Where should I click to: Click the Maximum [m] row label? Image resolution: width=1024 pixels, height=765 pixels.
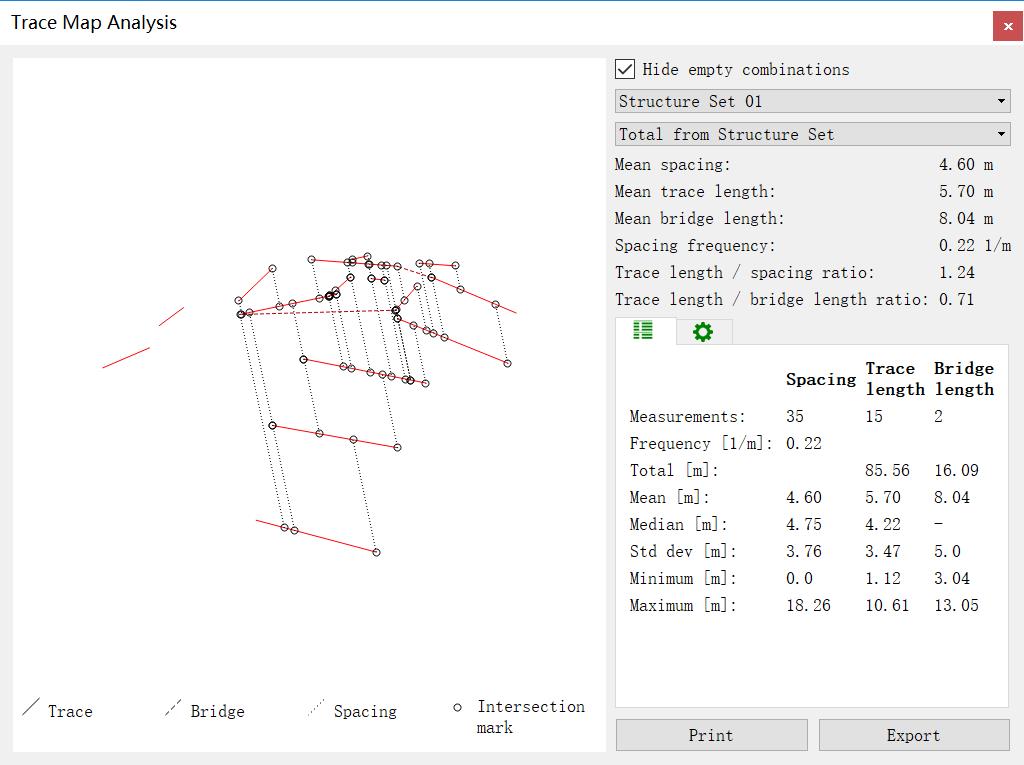(x=682, y=605)
